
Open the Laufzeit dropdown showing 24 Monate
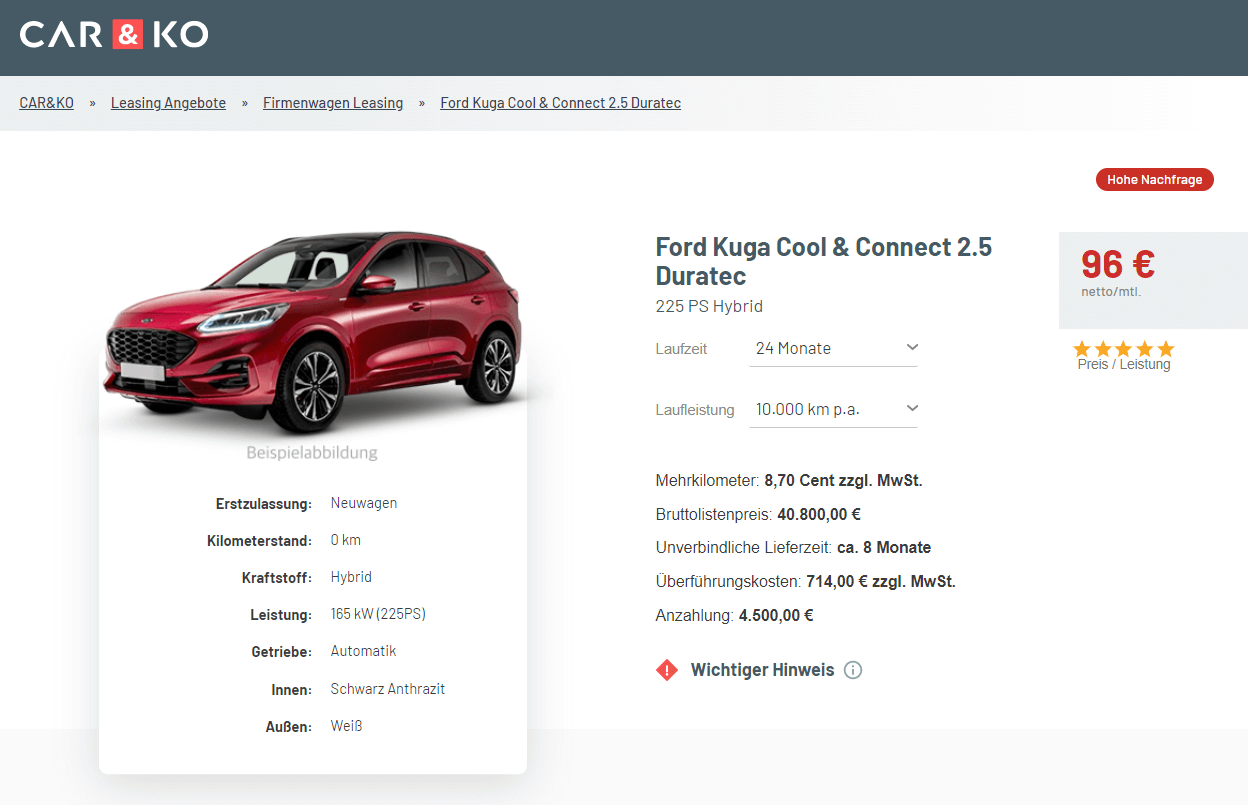coord(833,348)
